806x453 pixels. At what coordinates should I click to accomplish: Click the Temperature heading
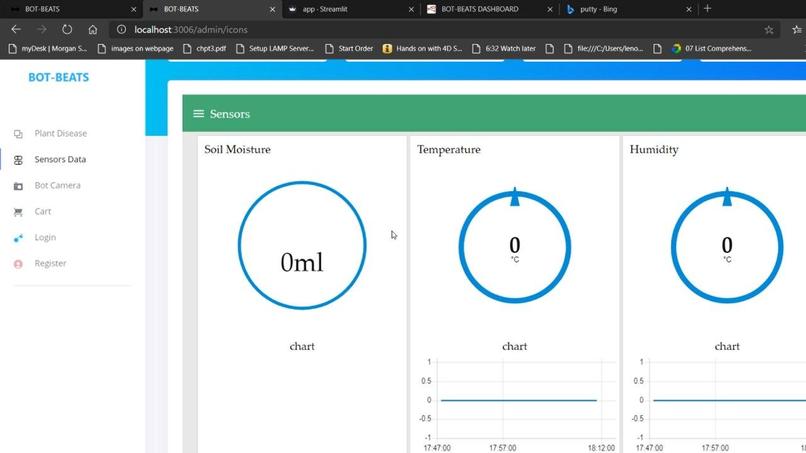click(449, 150)
